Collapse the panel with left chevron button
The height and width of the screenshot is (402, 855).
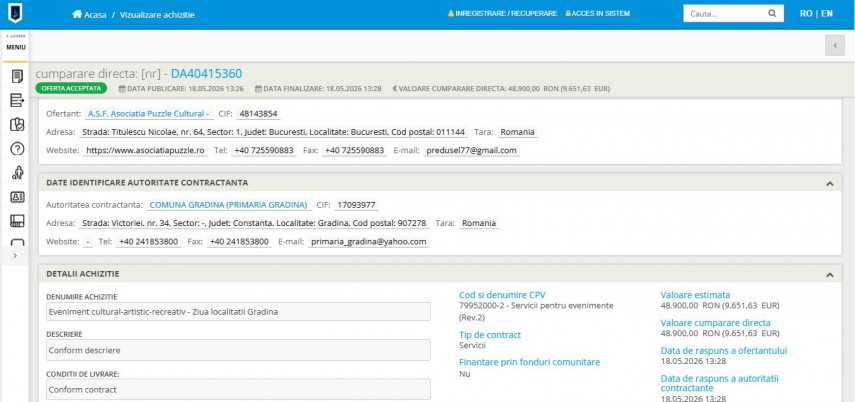(x=834, y=46)
